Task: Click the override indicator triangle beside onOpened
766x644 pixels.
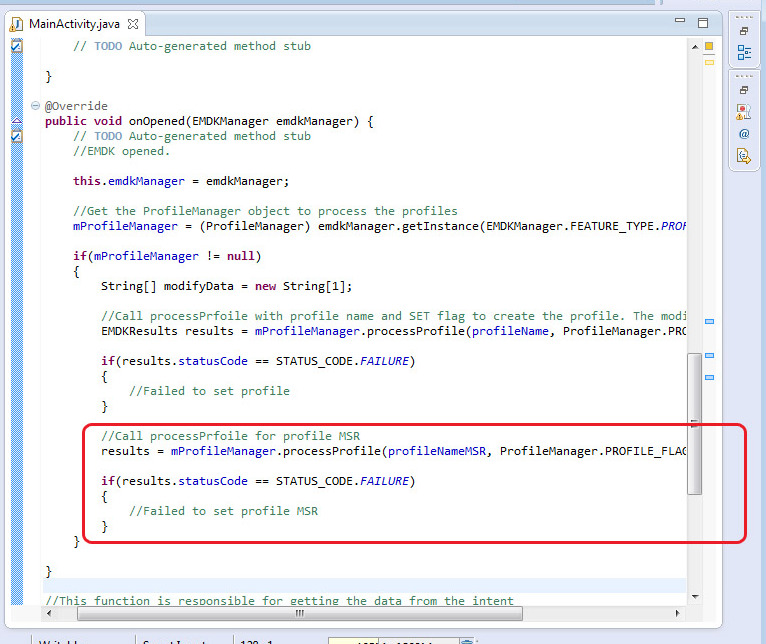Action: [16, 121]
